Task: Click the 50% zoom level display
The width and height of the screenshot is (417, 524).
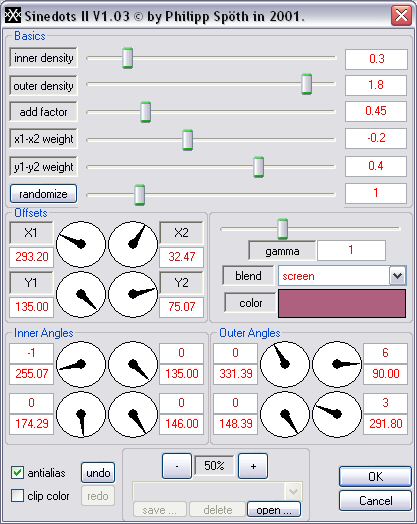Action: tap(214, 466)
